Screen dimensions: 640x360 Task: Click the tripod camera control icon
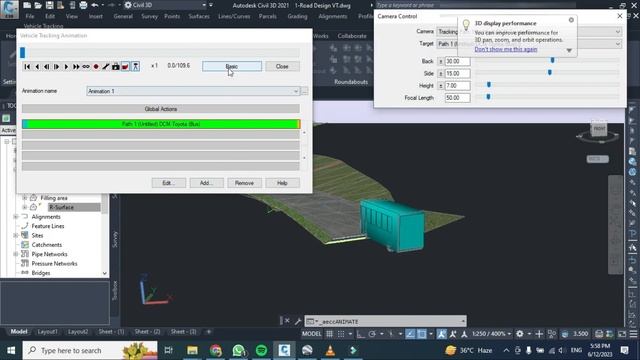click(136, 66)
